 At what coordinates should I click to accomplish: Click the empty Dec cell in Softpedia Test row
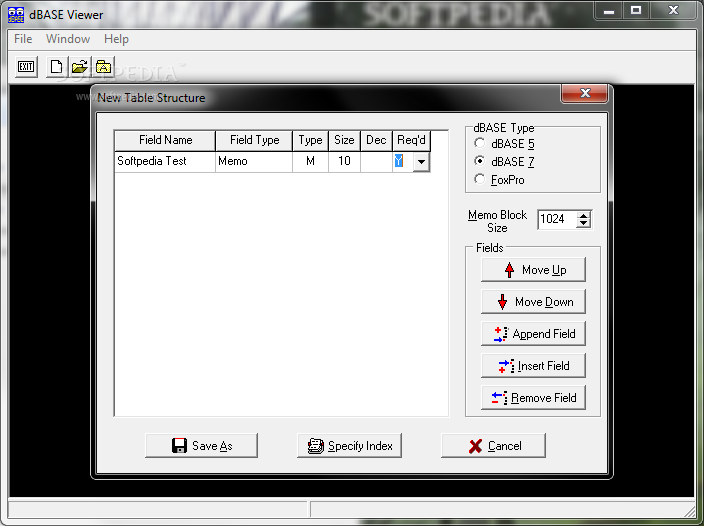pos(376,161)
